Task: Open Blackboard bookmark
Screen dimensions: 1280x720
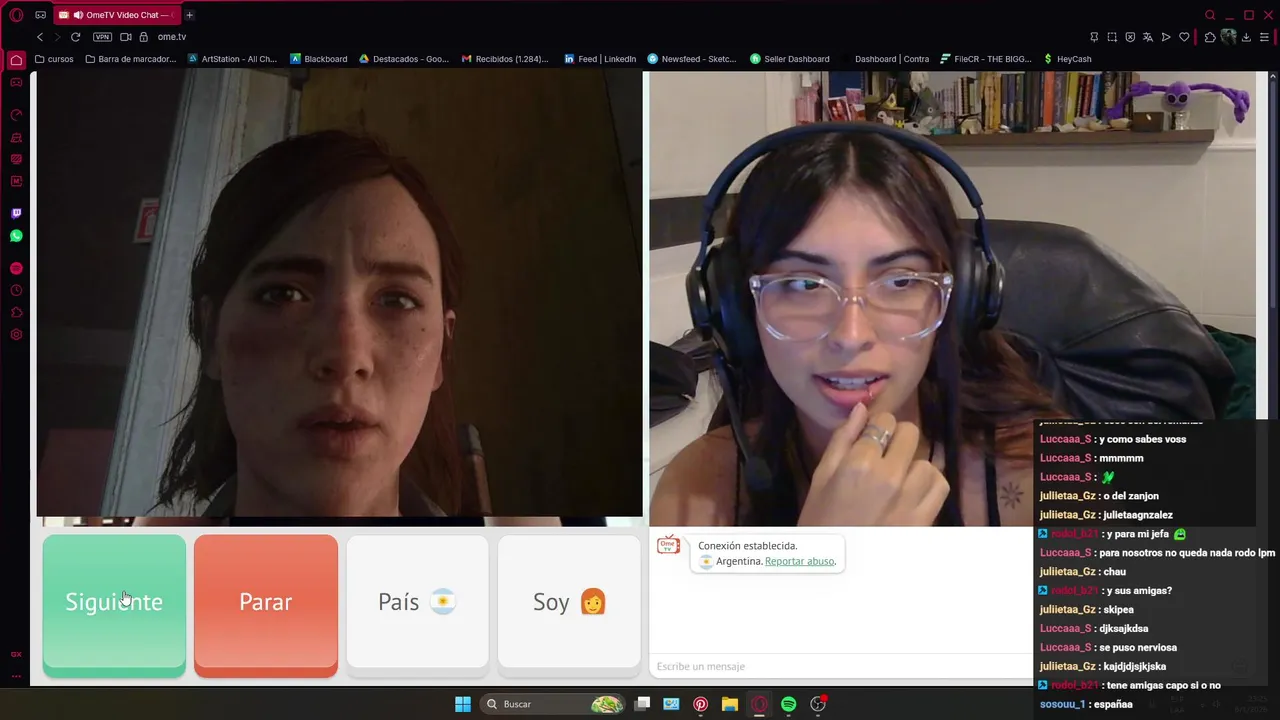Action: (319, 59)
